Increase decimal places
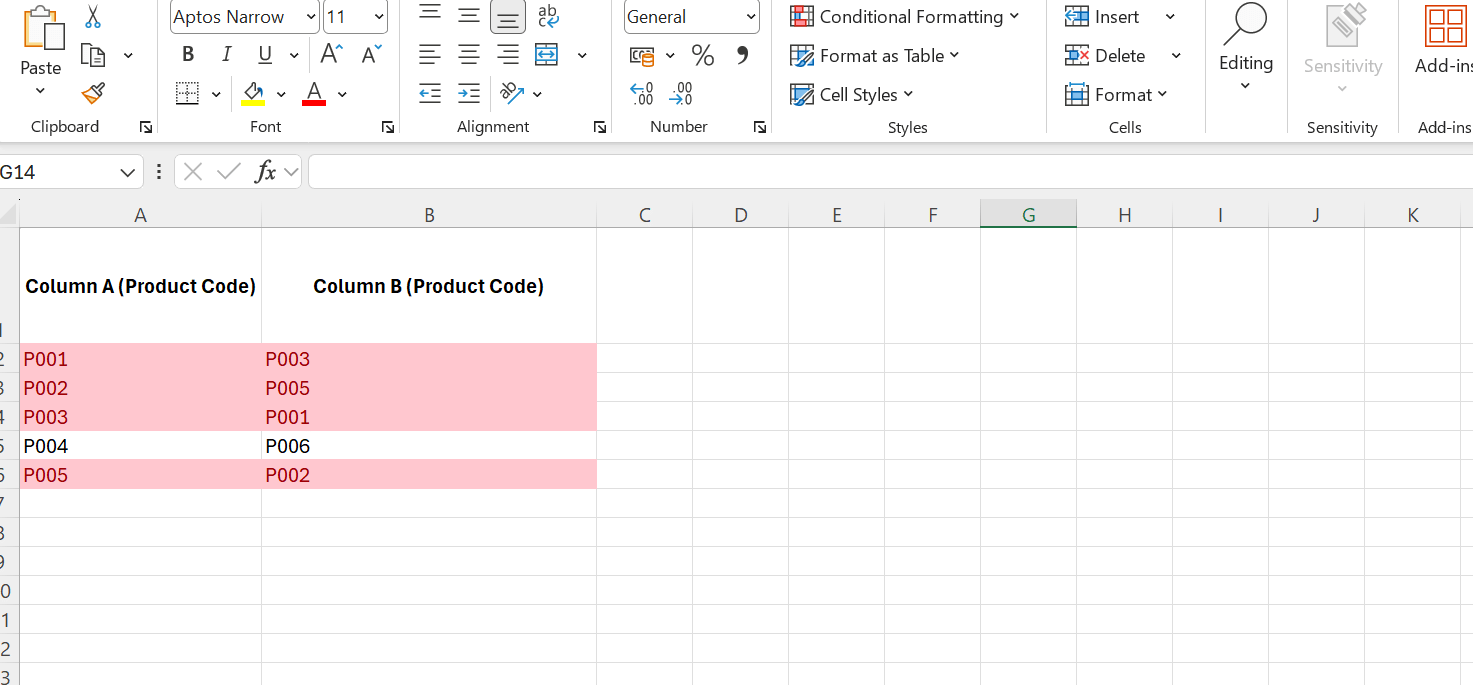This screenshot has height=685, width=1473. (640, 92)
